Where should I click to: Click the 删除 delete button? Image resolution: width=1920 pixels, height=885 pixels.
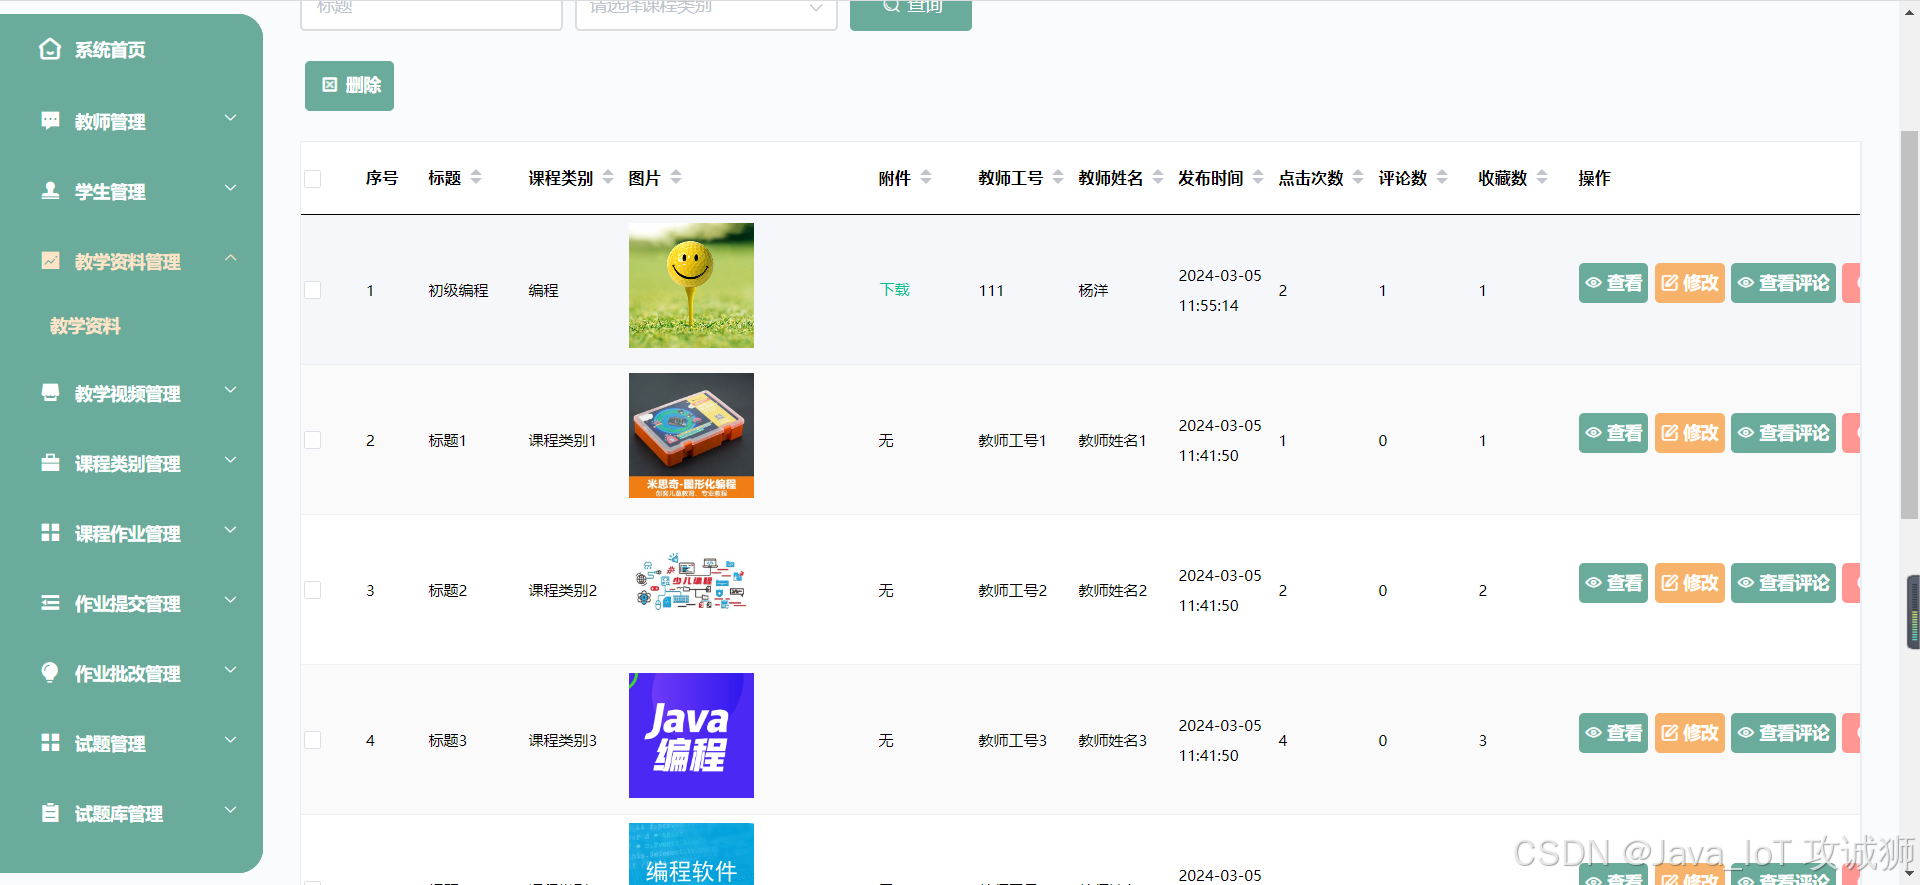pos(349,86)
